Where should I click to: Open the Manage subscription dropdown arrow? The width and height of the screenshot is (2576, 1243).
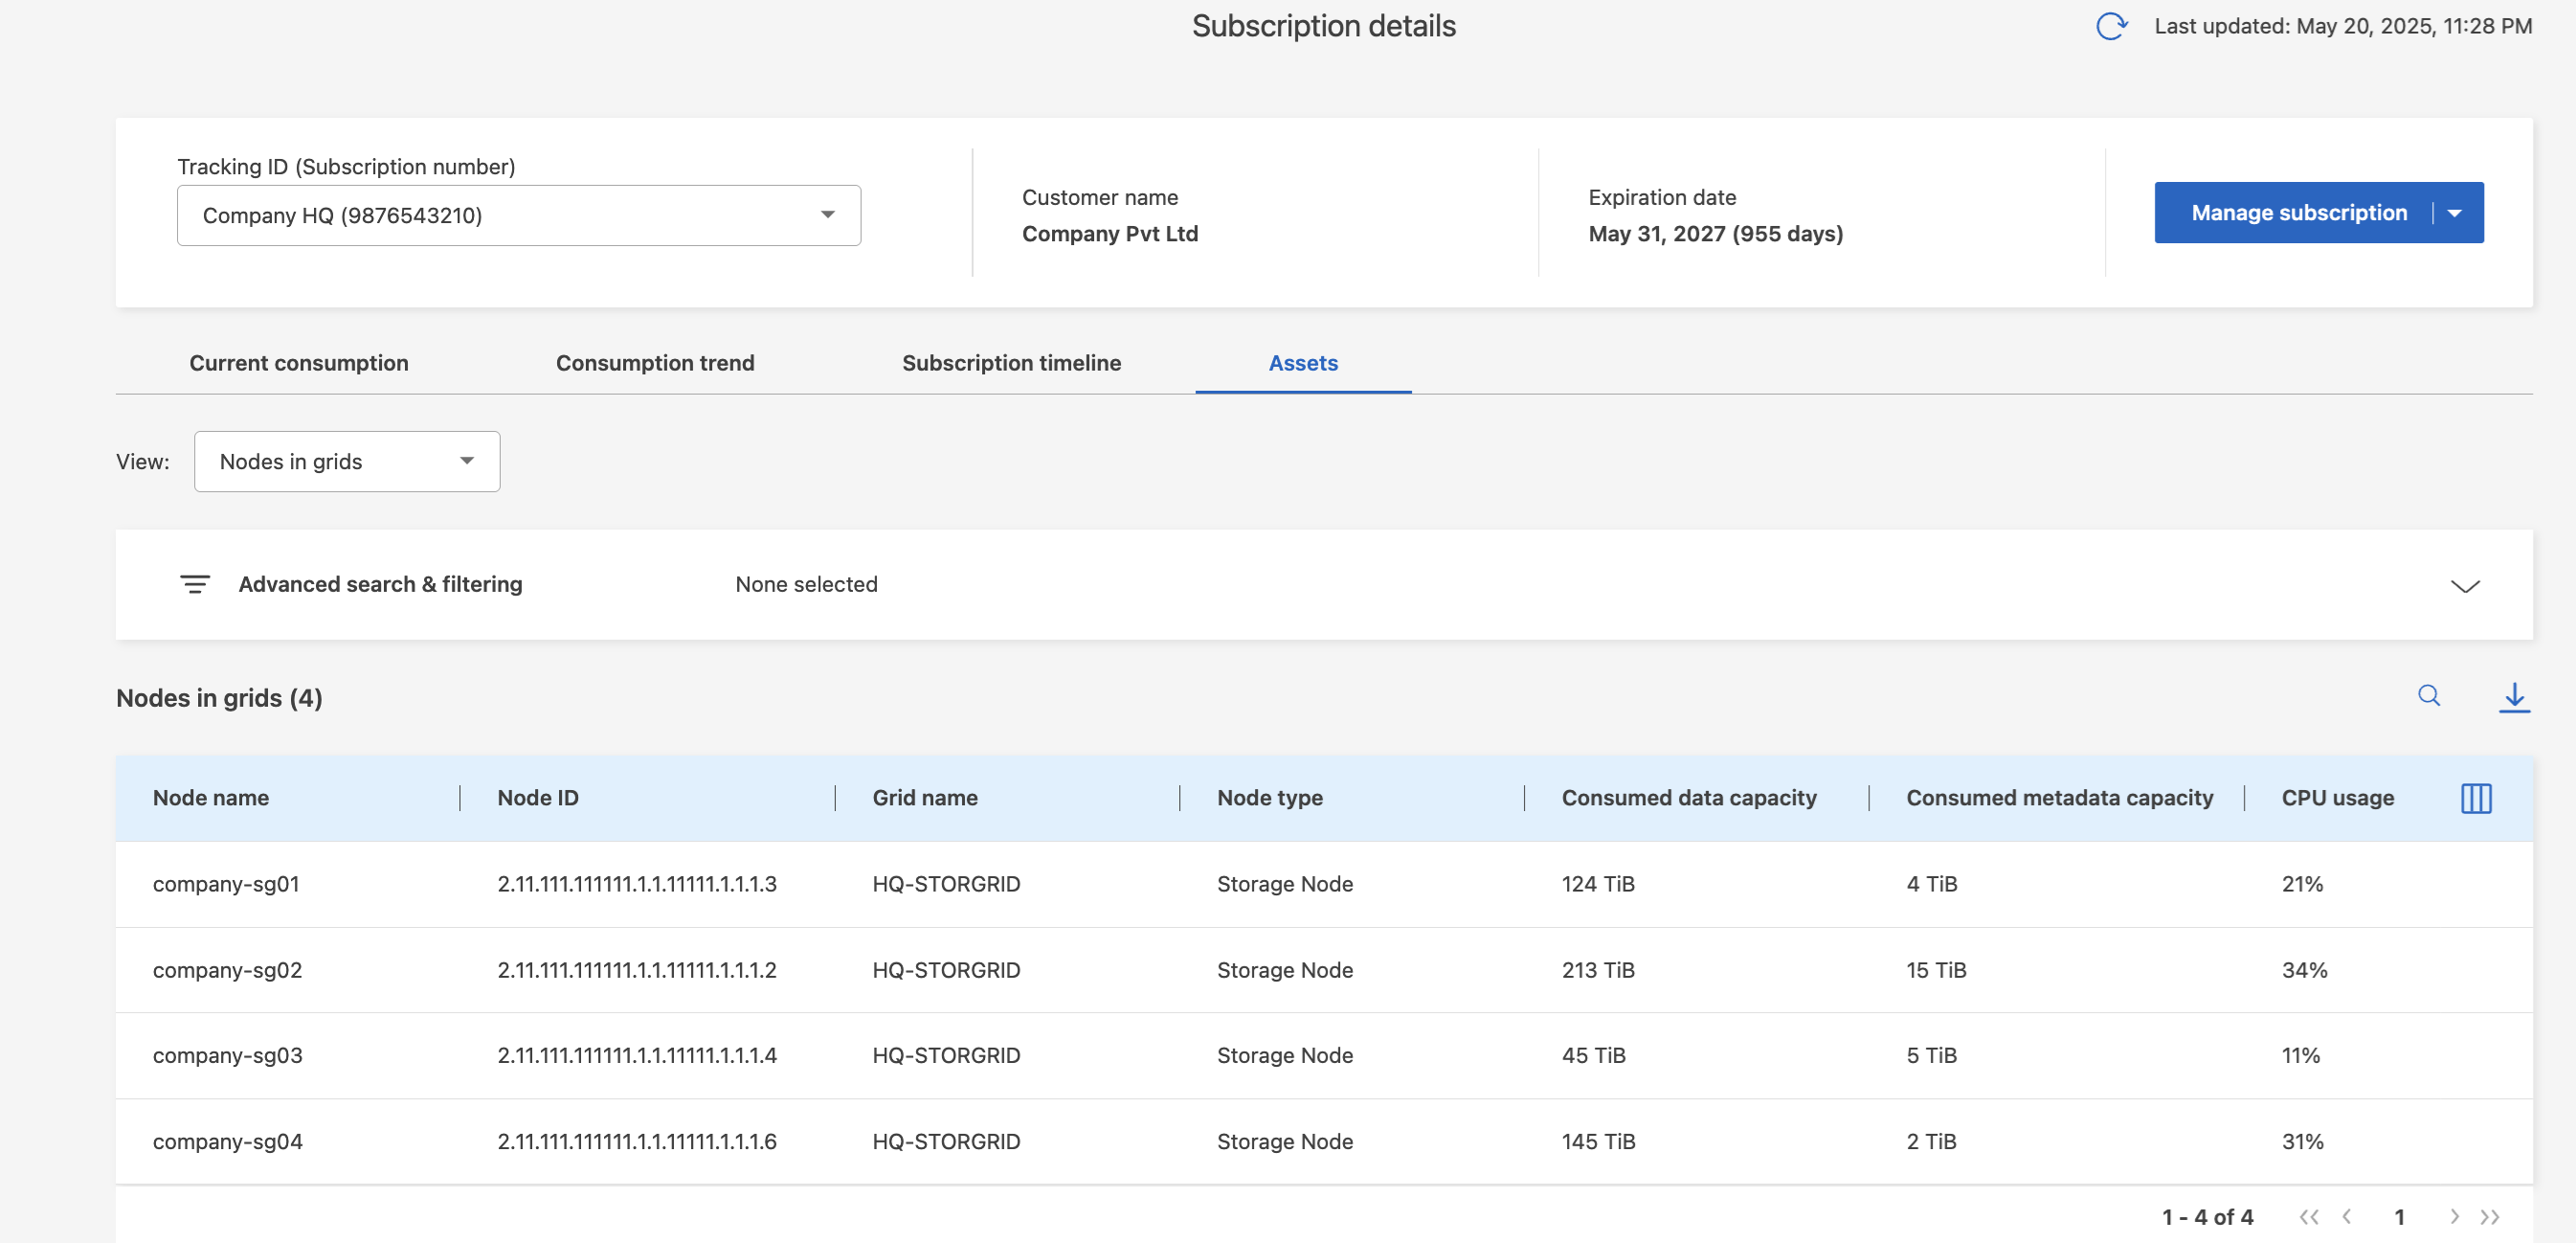click(x=2455, y=213)
